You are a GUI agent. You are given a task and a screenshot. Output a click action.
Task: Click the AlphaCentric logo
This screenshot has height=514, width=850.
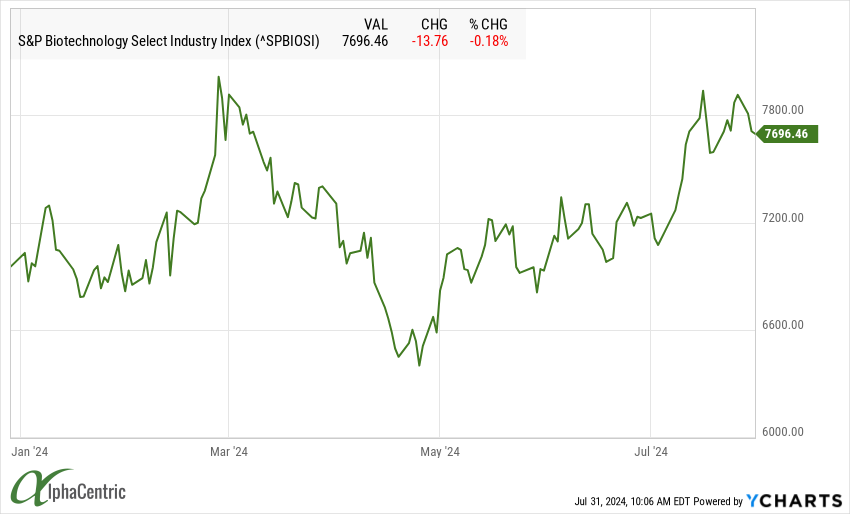(68, 488)
